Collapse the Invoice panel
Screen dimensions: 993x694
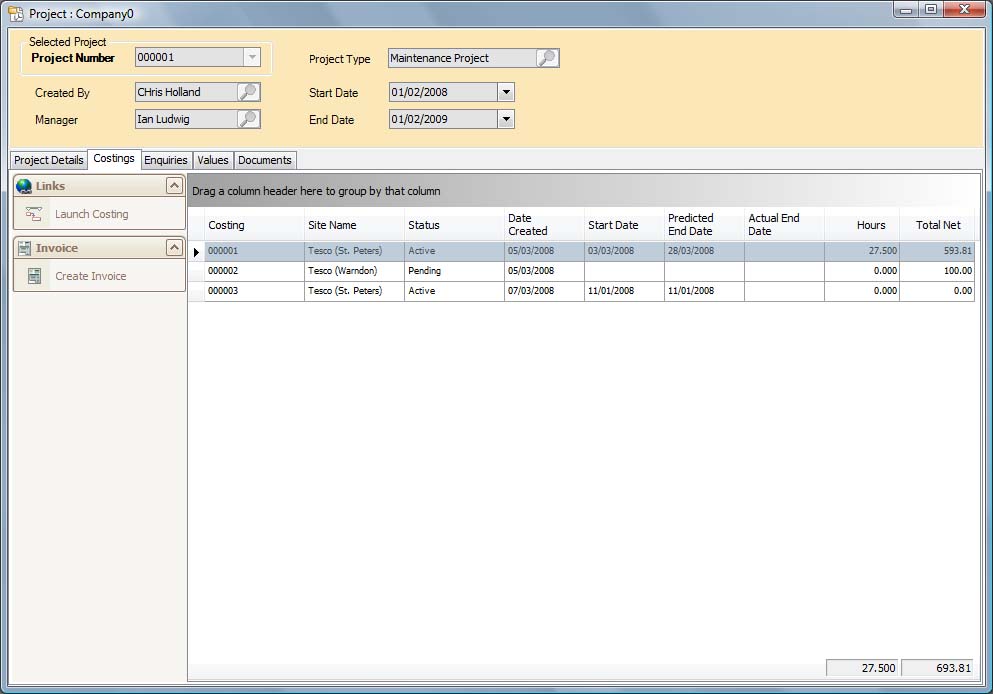[174, 248]
